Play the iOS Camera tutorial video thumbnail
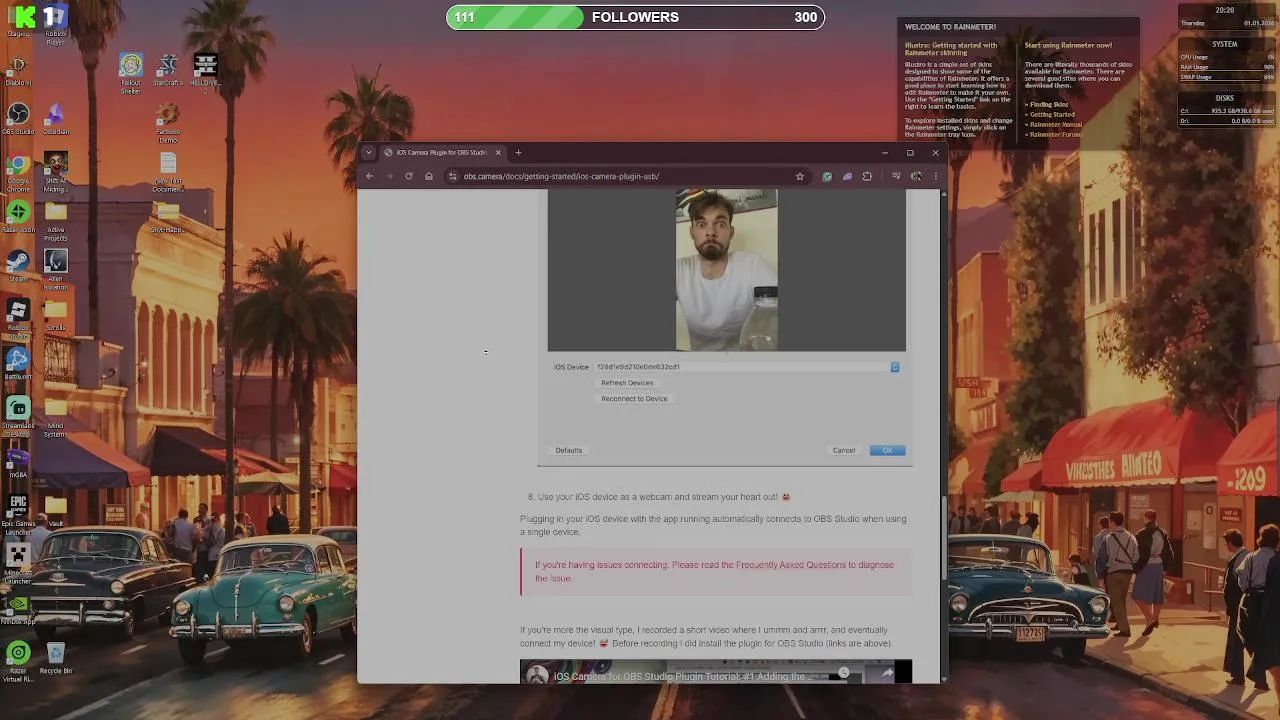The height and width of the screenshot is (720, 1280). [x=716, y=672]
